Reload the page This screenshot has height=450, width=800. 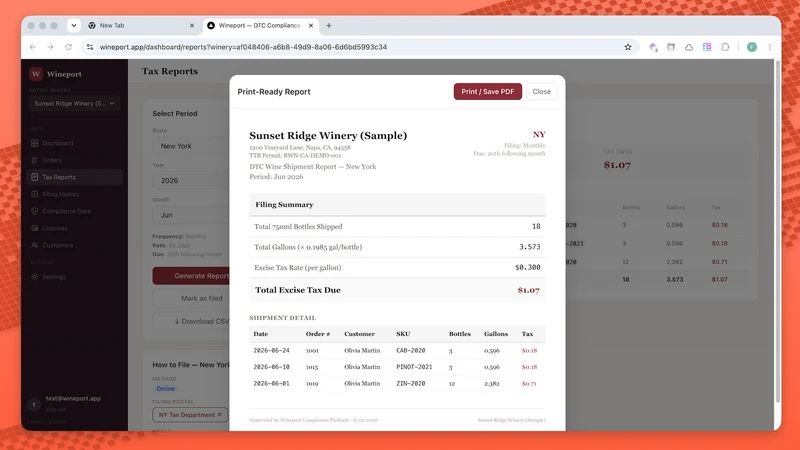tap(68, 47)
